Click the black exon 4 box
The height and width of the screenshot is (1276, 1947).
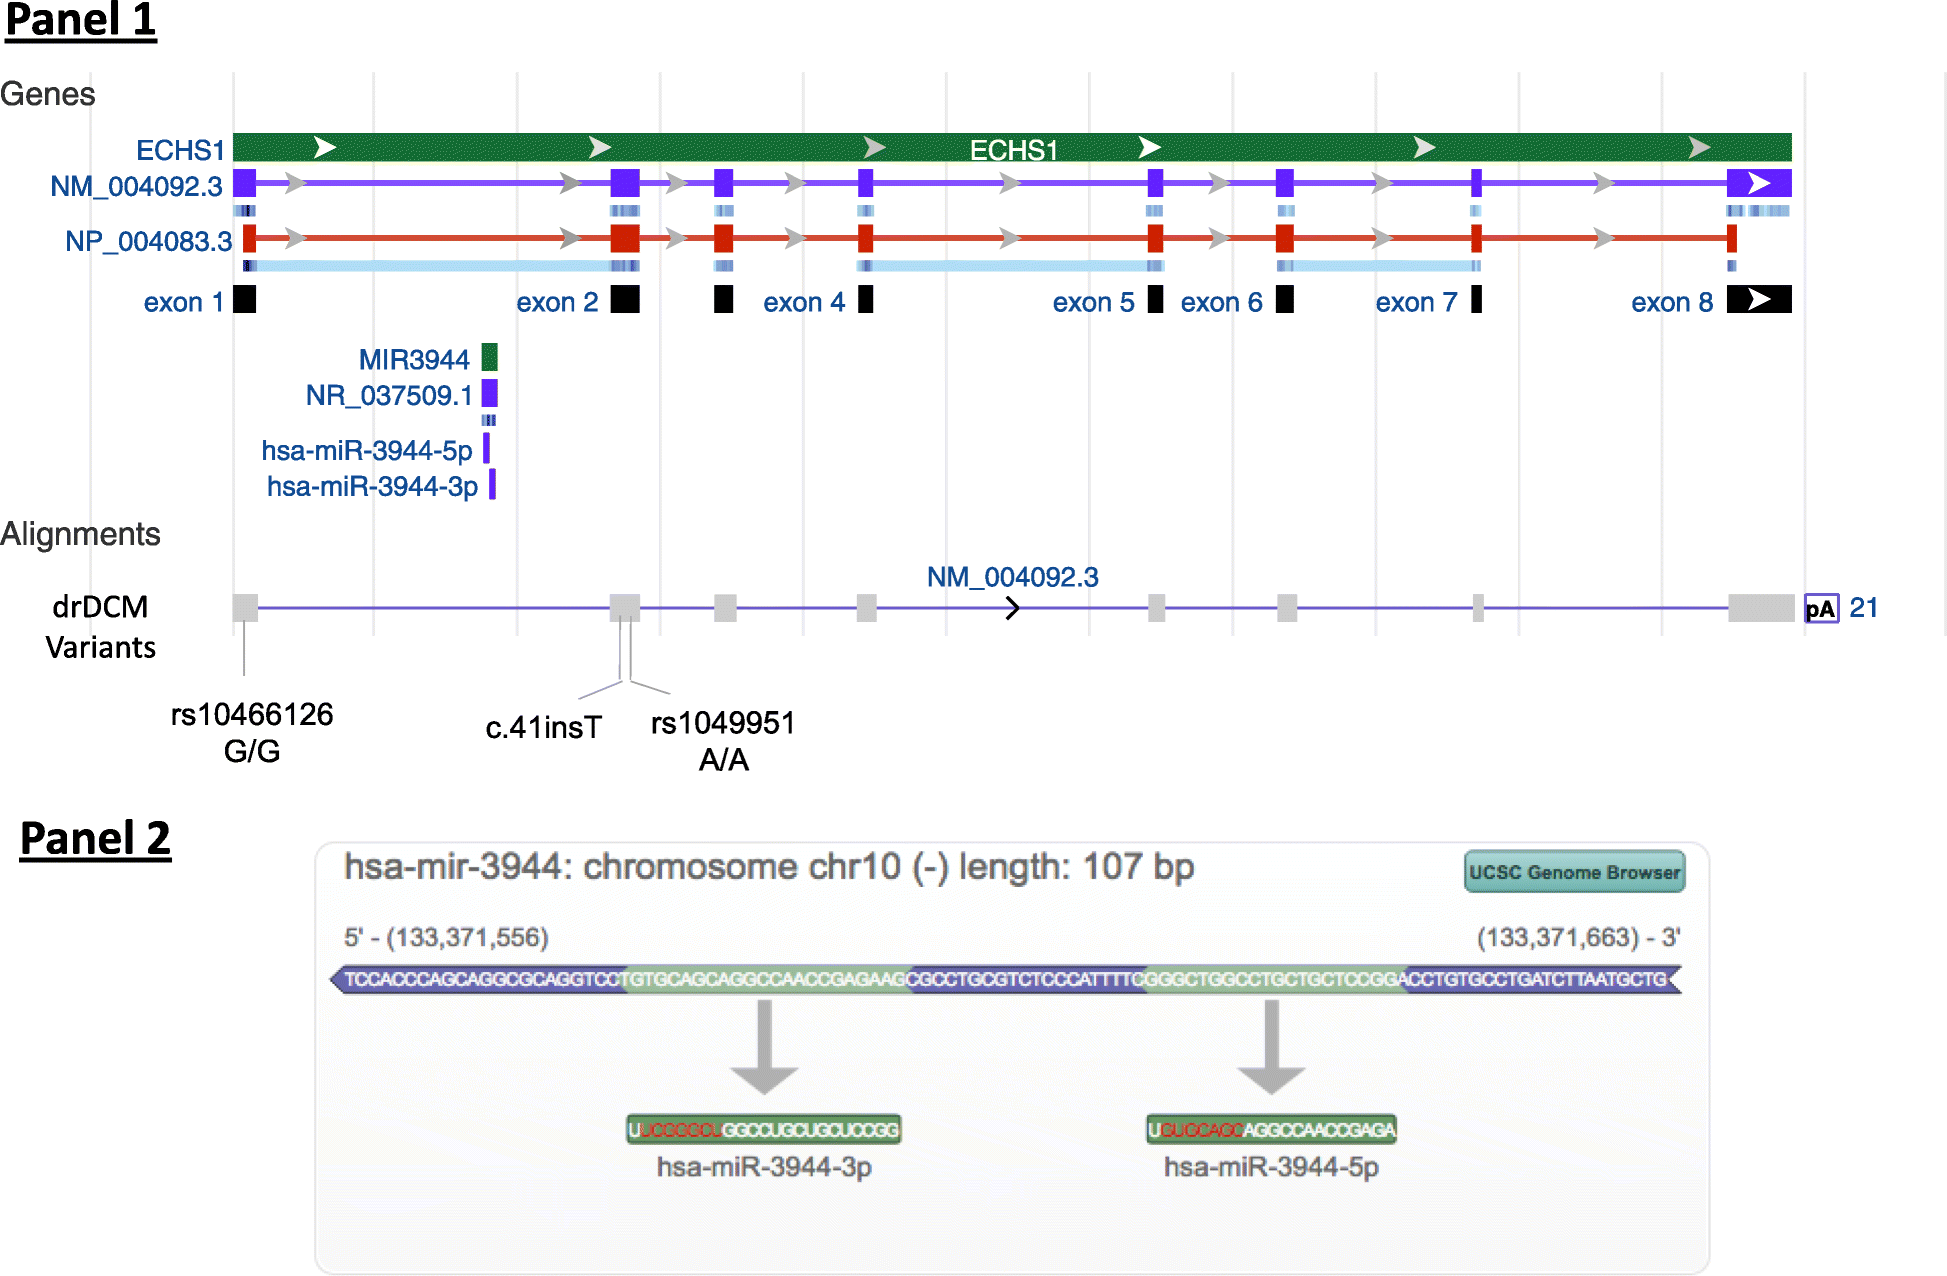[866, 299]
